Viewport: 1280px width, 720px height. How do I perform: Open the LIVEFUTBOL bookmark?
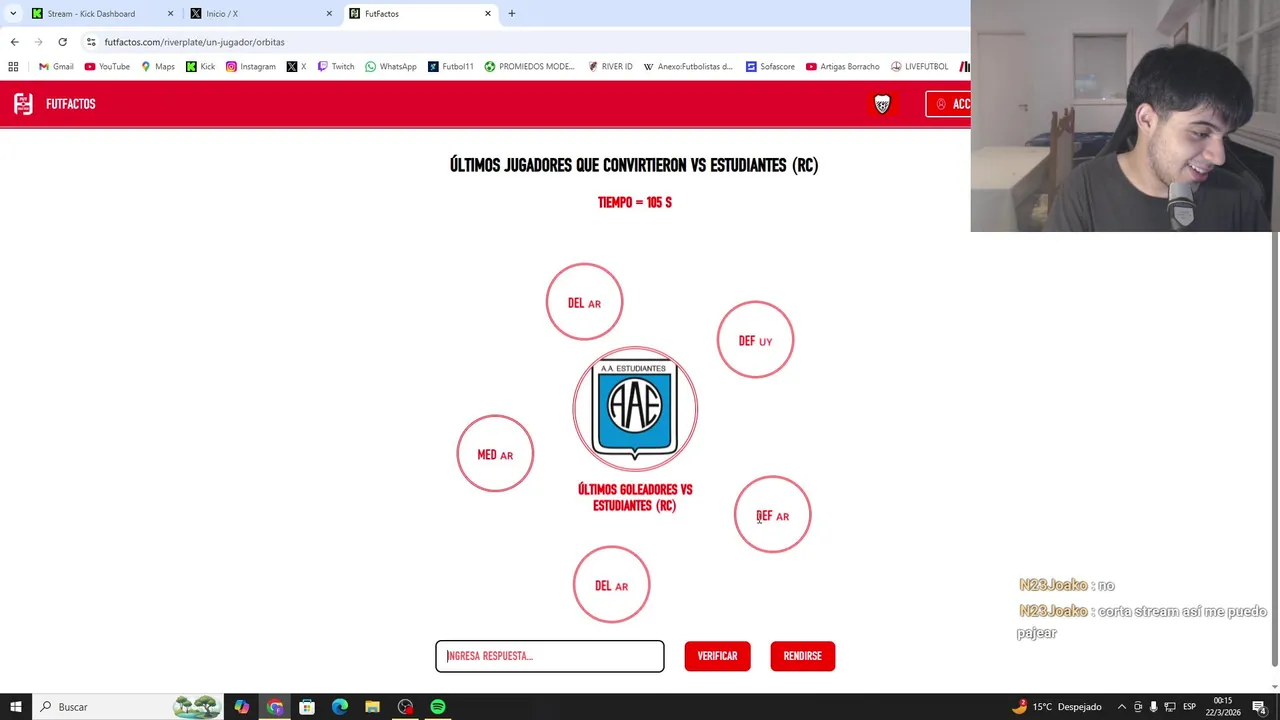click(919, 67)
